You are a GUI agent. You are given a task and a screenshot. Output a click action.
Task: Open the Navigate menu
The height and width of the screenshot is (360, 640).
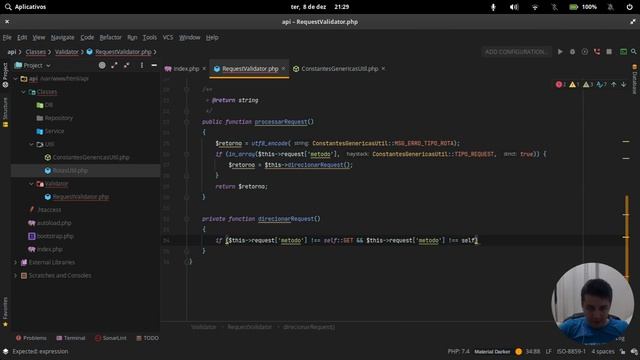pos(62,37)
